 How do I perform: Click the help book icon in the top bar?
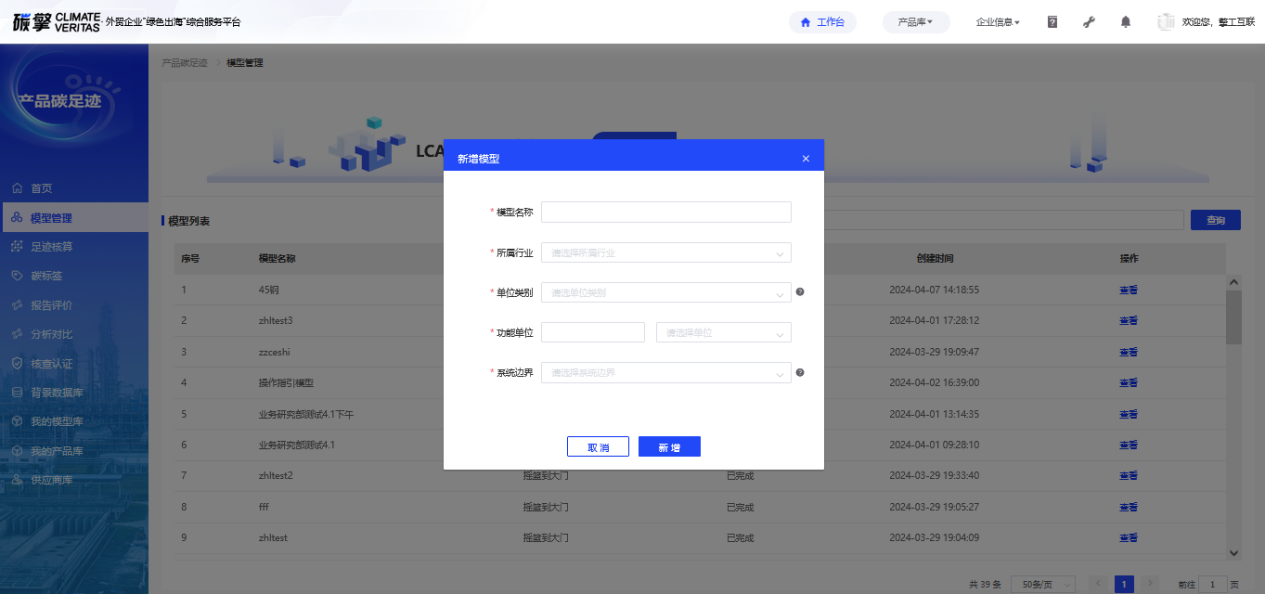[x=1052, y=22]
